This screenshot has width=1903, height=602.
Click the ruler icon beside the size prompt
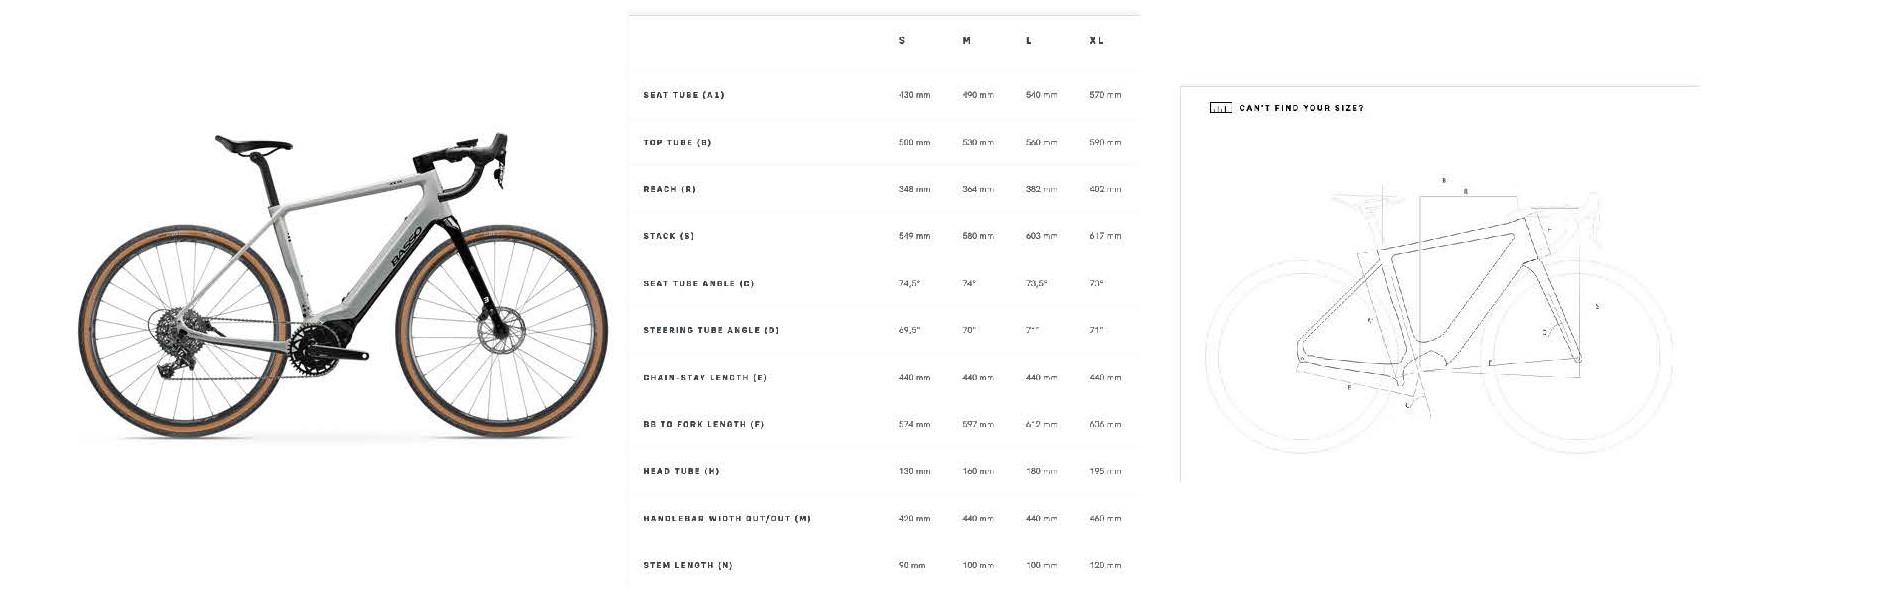1220,108
